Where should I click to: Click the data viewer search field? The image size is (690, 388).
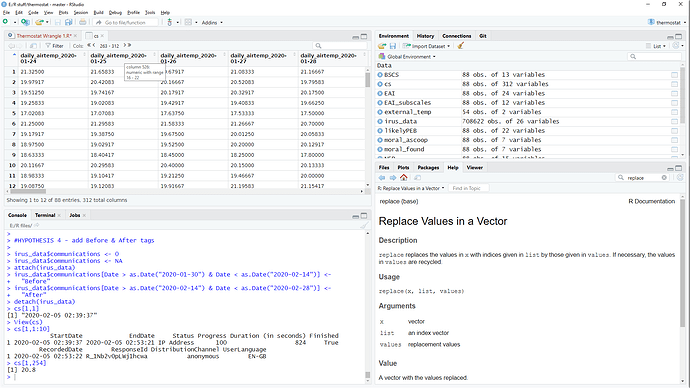[341, 46]
